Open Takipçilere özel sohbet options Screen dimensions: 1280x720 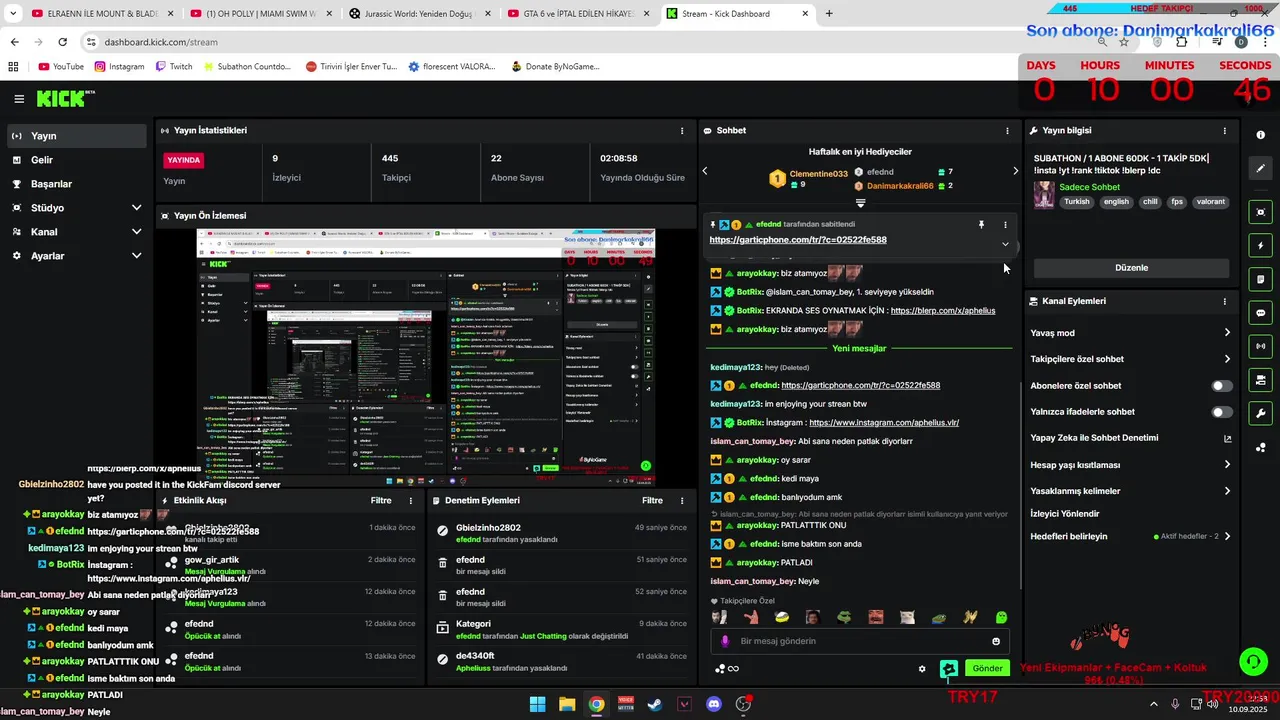(x=1130, y=359)
